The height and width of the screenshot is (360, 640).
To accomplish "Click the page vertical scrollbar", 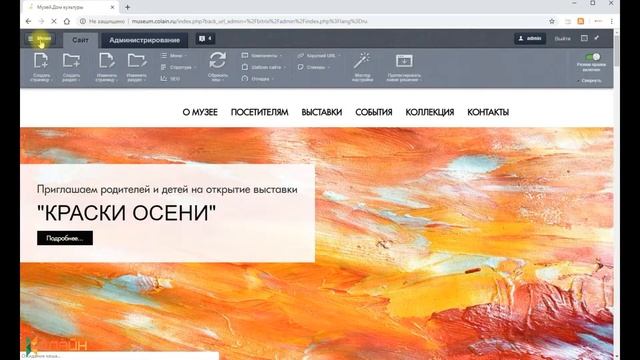I will [617, 194].
